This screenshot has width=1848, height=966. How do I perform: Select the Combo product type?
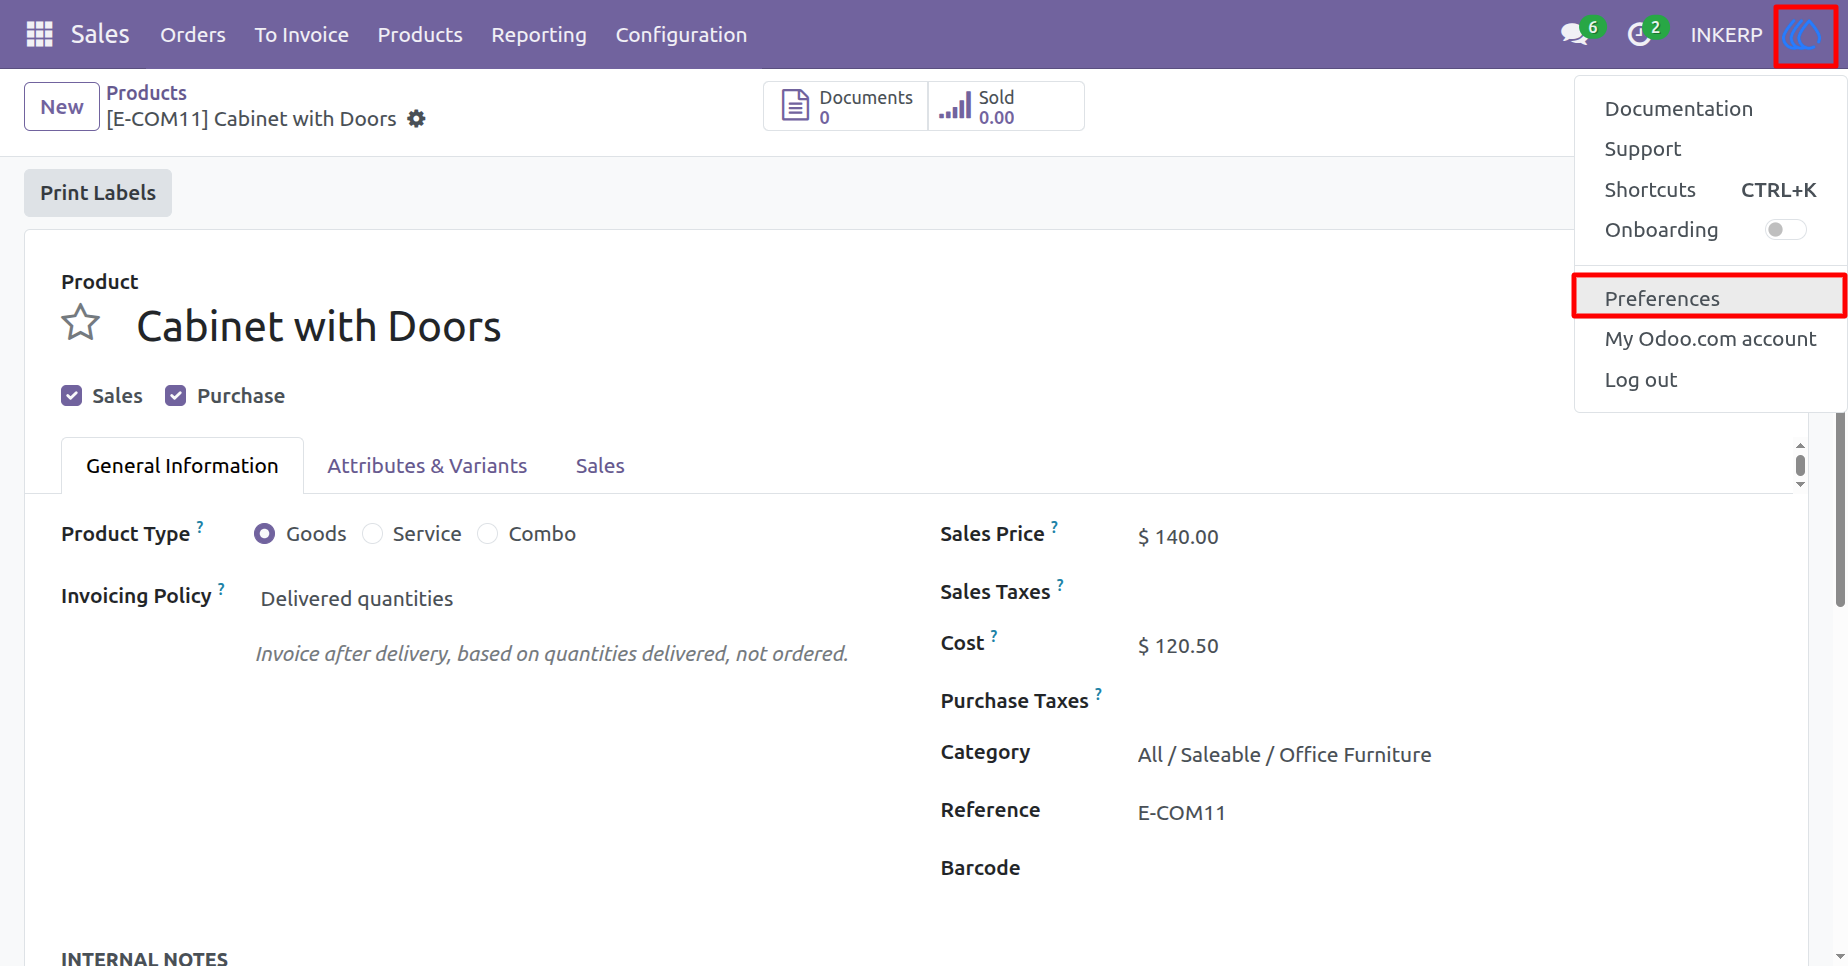(x=488, y=534)
